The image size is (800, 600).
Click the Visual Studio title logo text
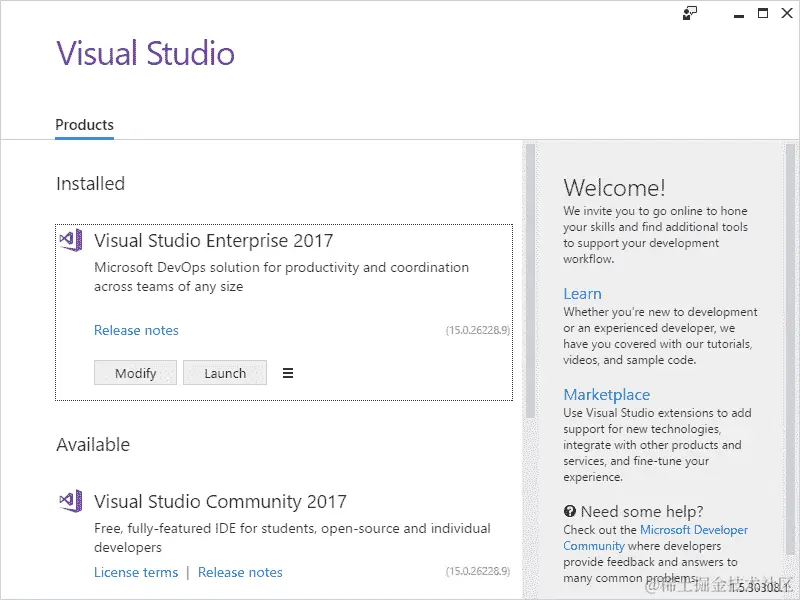145,53
